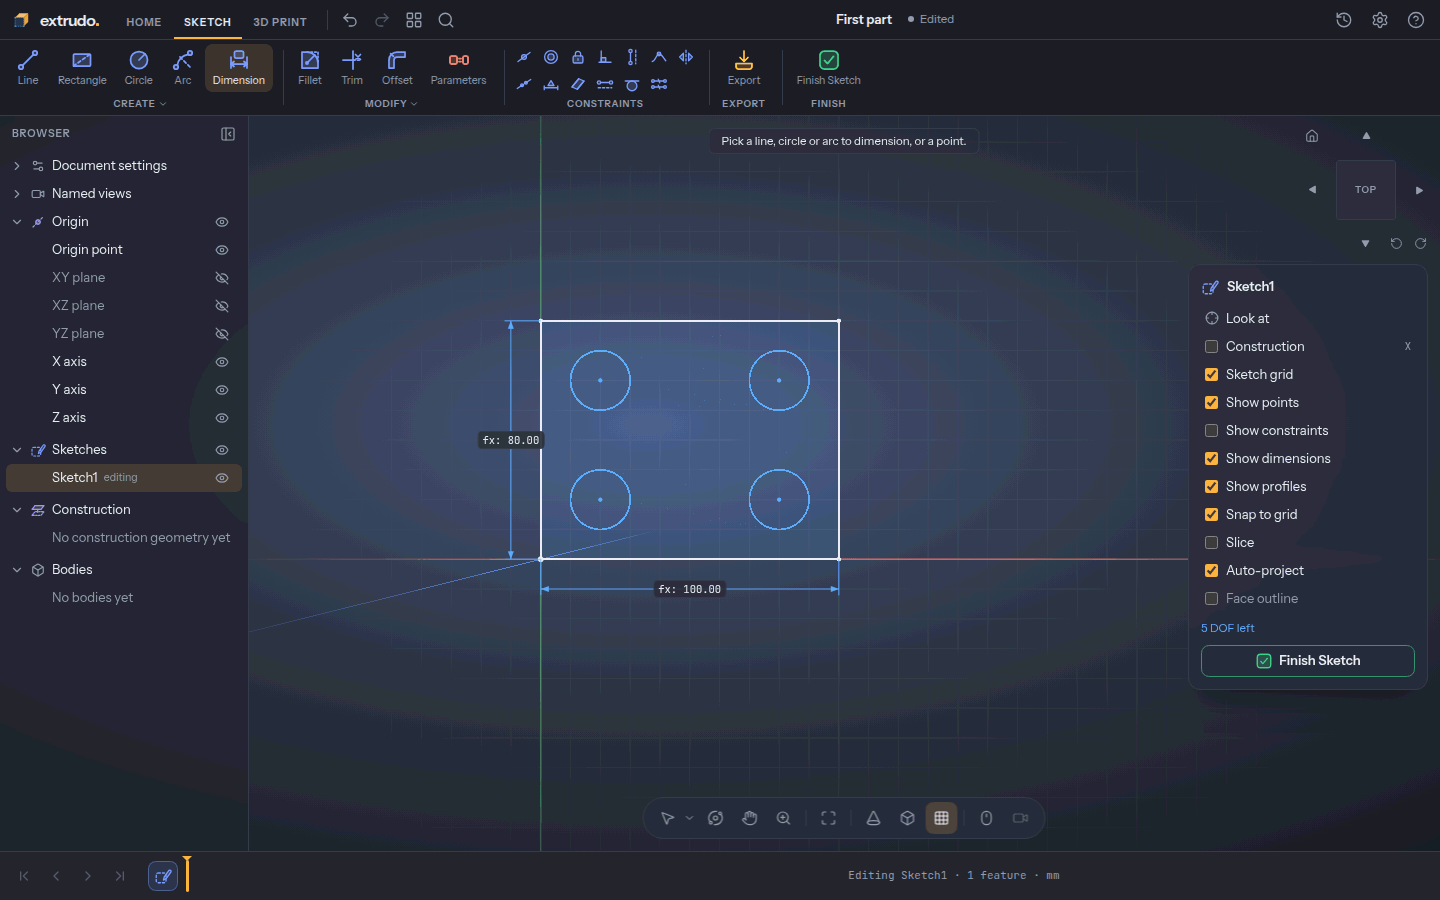This screenshot has width=1440, height=900.
Task: Expand Document settings
Action: click(17, 166)
